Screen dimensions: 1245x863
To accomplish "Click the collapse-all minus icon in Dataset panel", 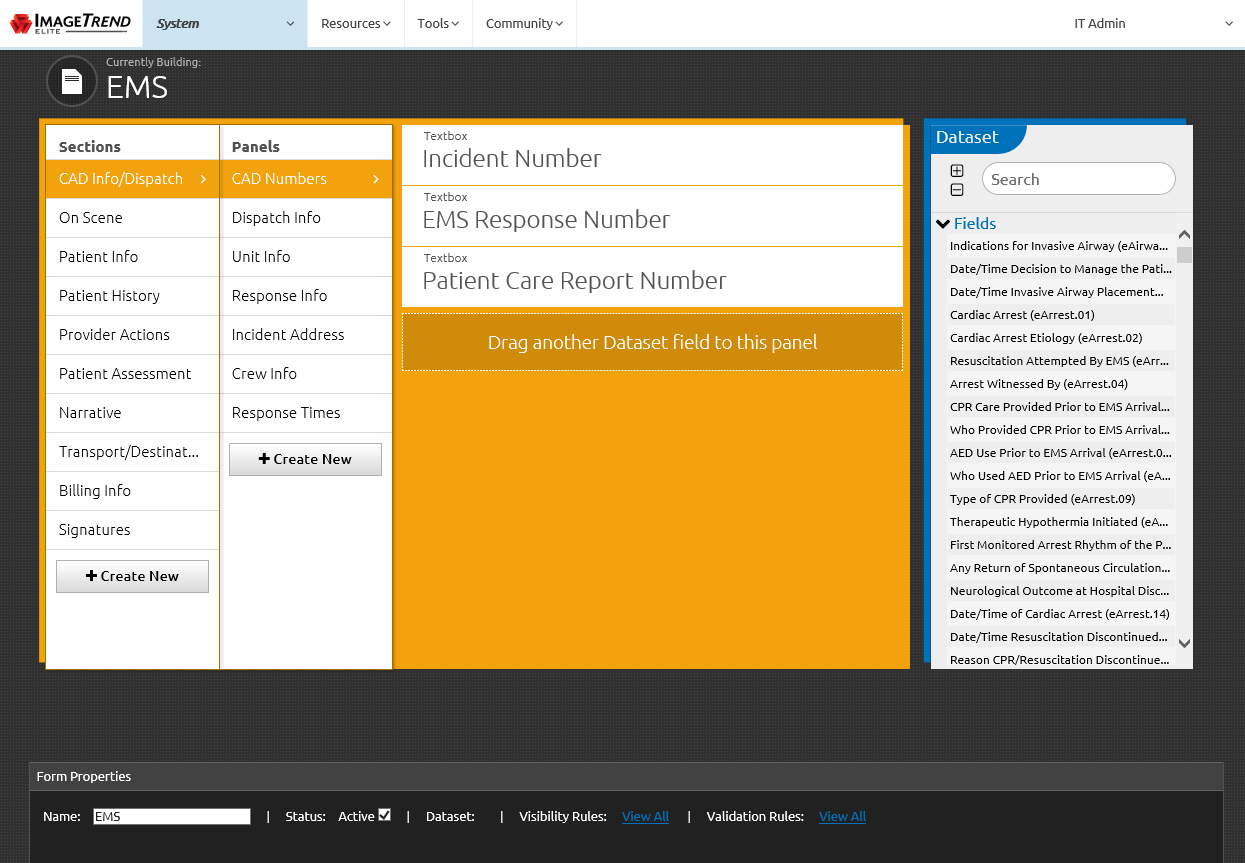I will point(957,188).
